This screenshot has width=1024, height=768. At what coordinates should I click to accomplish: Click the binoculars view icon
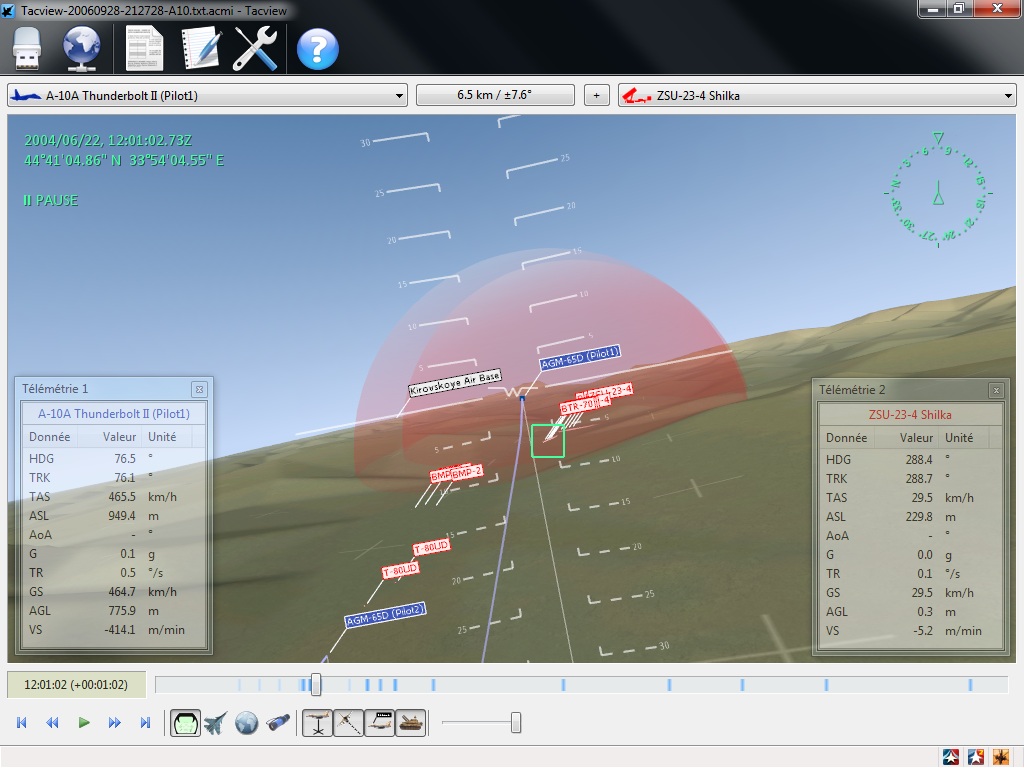pos(279,723)
